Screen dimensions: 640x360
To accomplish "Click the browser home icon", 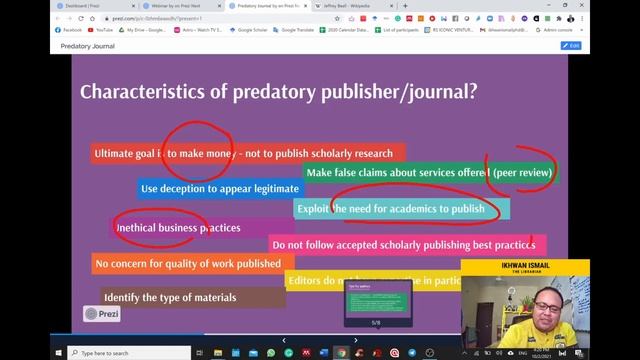I will pyautogui.click(x=93, y=19).
